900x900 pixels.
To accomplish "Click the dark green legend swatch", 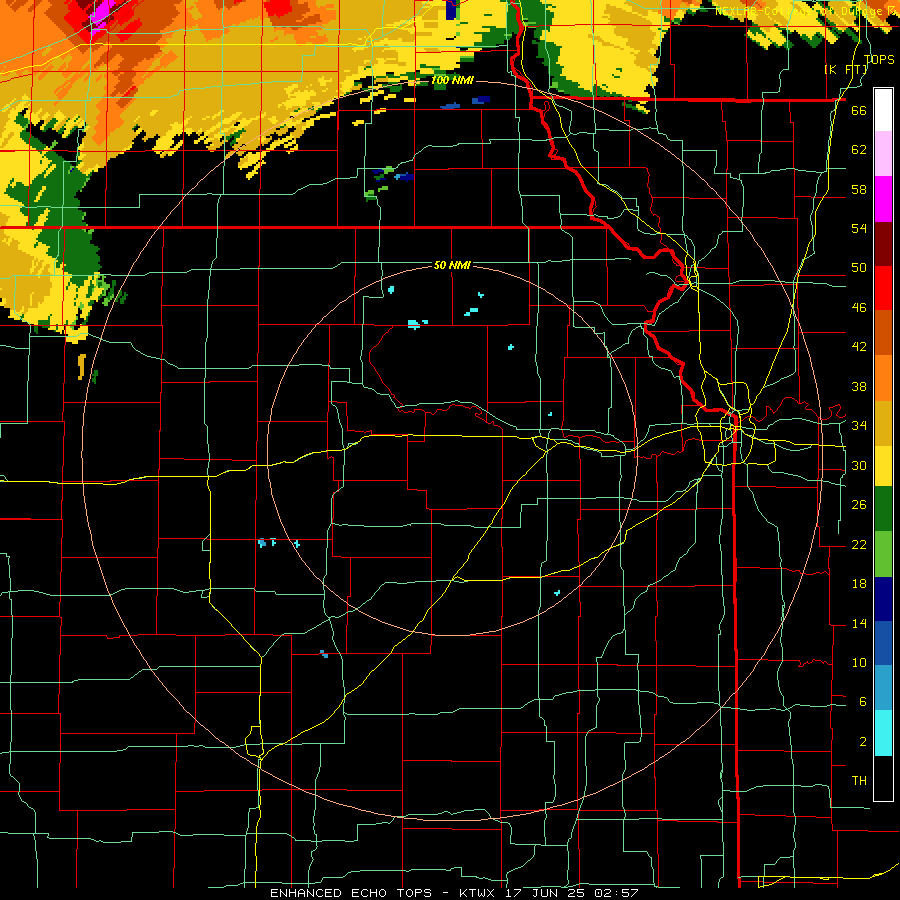I will [x=883, y=509].
